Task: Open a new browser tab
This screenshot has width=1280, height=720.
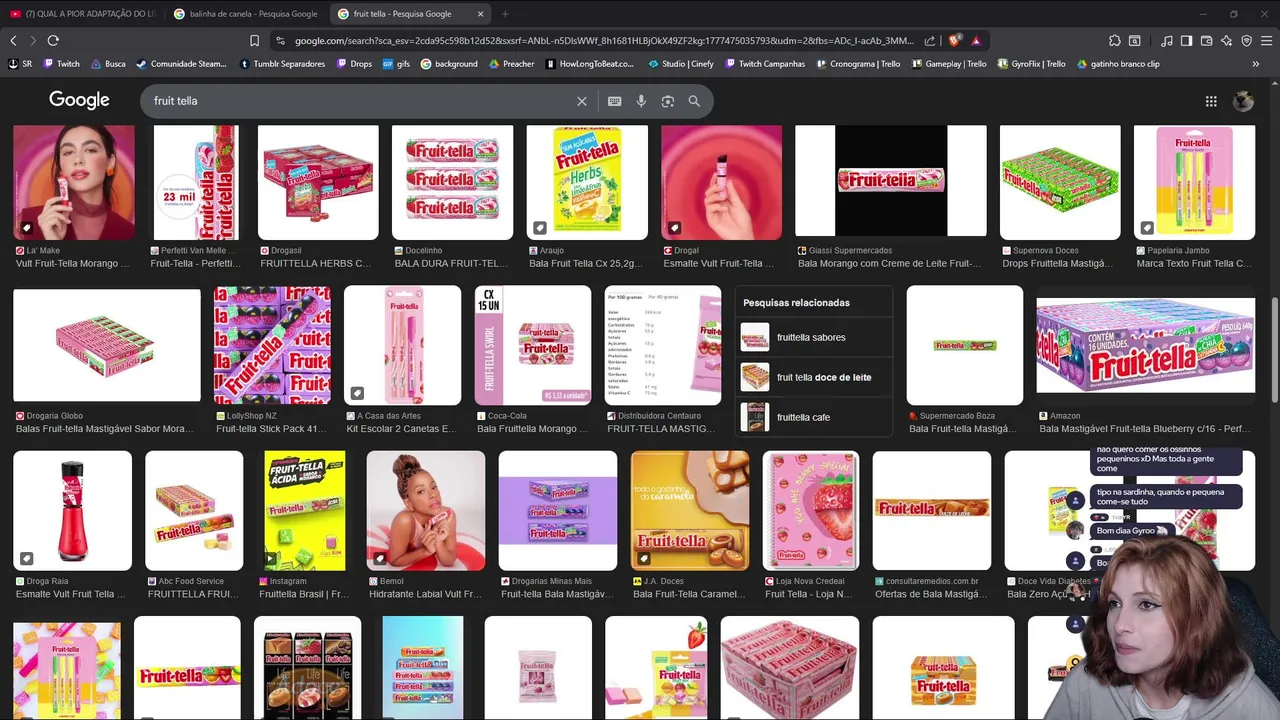Action: pos(505,14)
